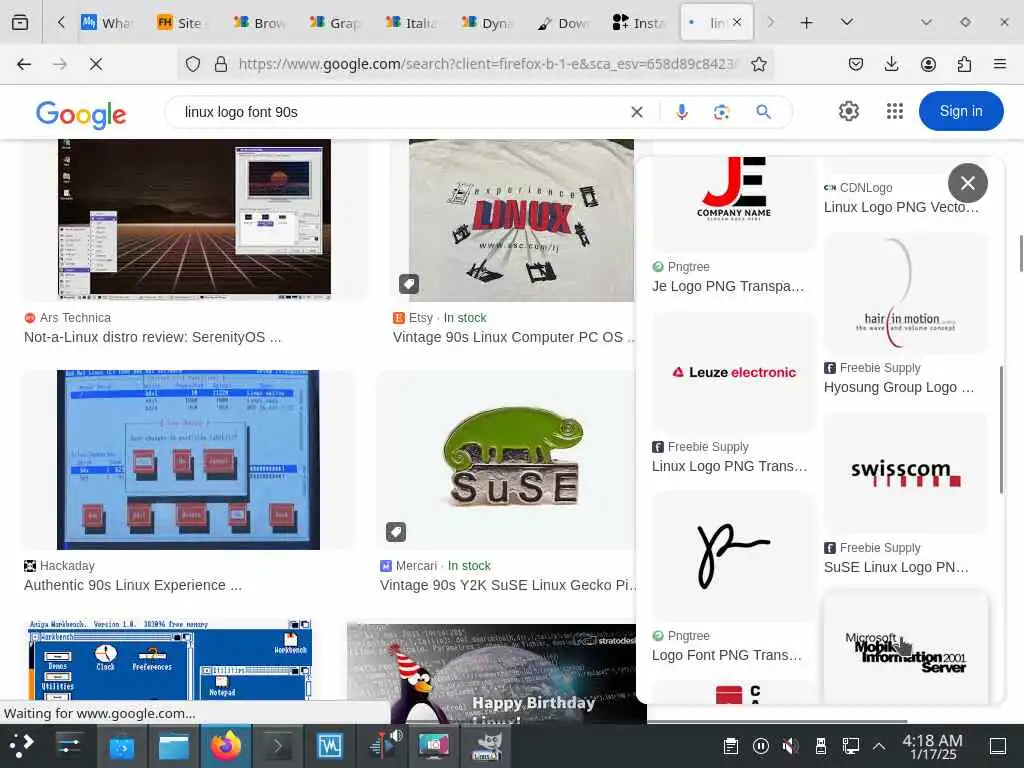Open tracking protection shield icon

[x=193, y=64]
